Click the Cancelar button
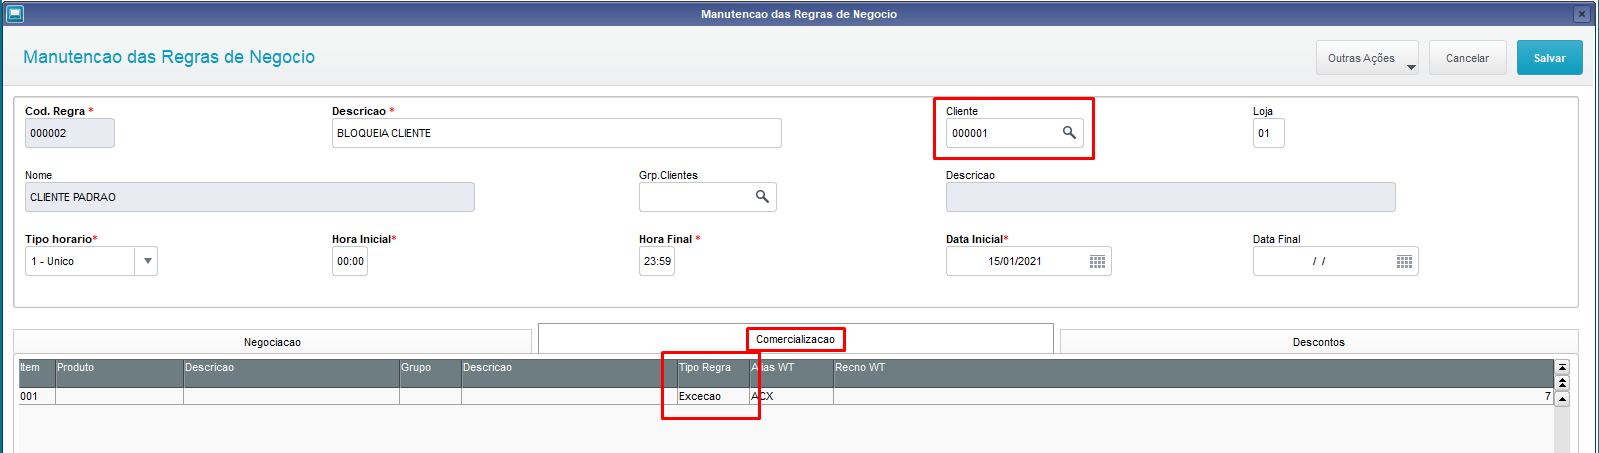Image resolution: width=1599 pixels, height=453 pixels. pos(1467,58)
